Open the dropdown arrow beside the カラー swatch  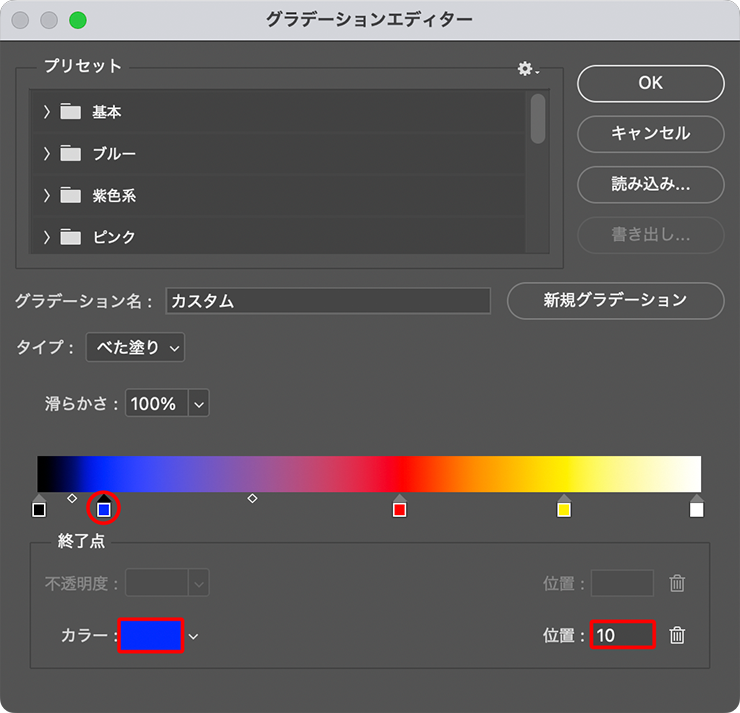click(194, 636)
